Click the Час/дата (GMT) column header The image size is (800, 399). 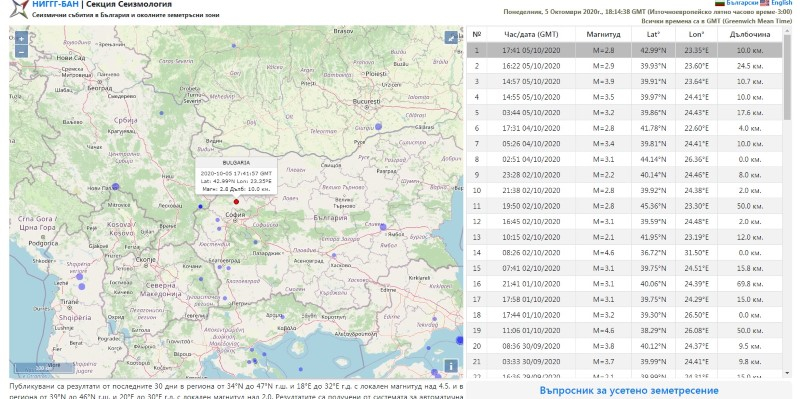(x=531, y=34)
